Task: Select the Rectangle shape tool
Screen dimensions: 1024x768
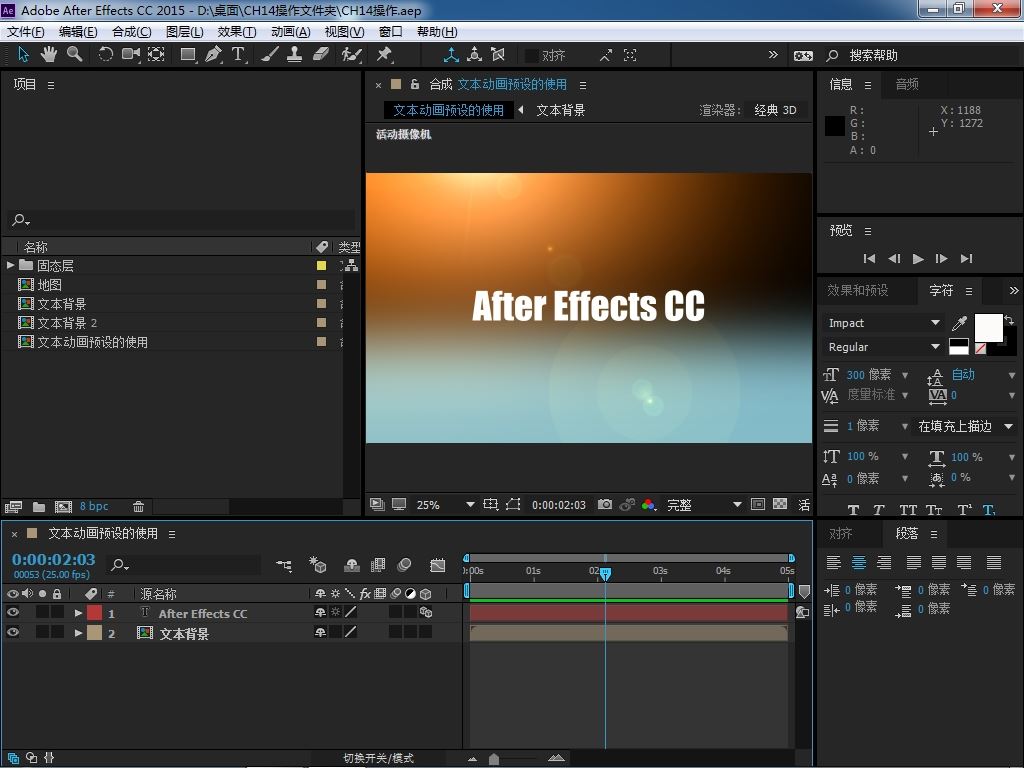Action: 188,55
